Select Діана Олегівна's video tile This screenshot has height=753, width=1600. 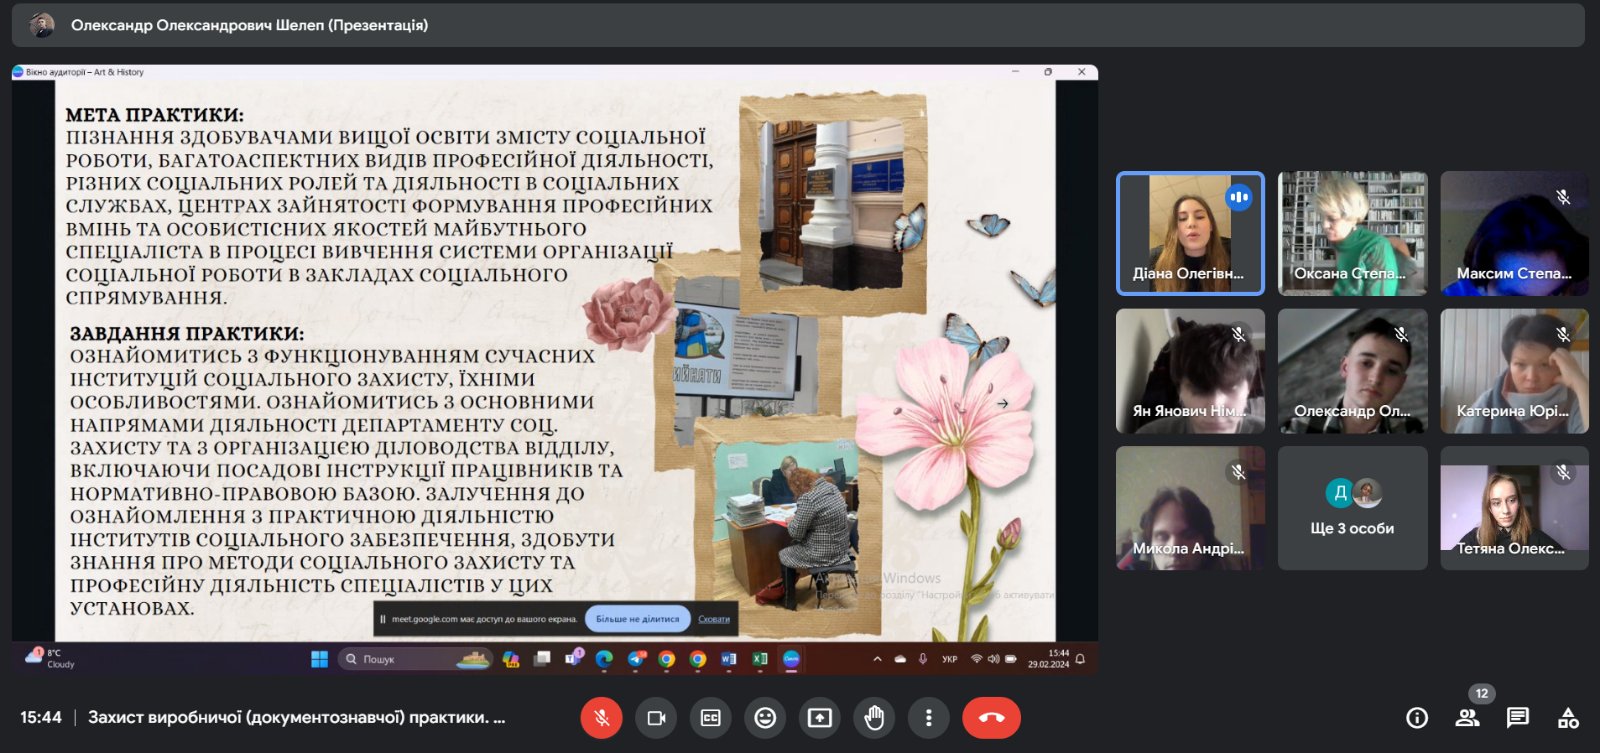(1190, 233)
